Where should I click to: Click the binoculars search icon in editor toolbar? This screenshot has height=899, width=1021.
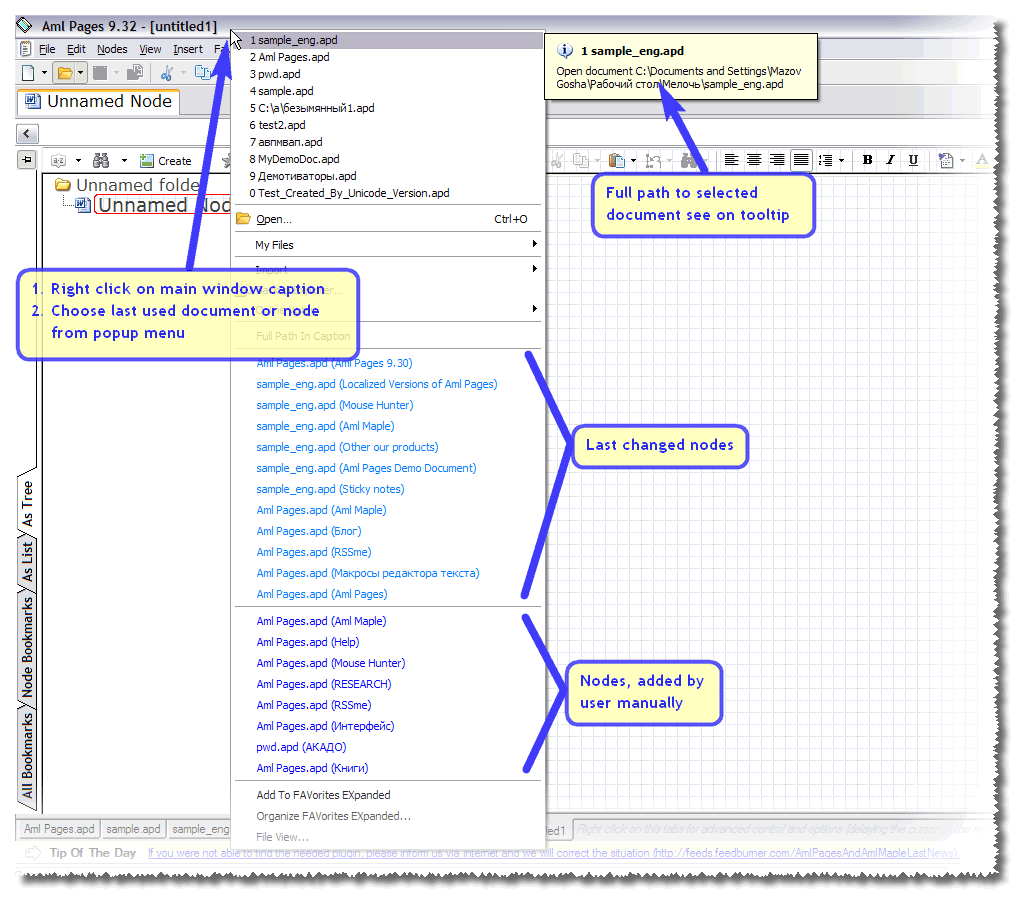pos(689,160)
